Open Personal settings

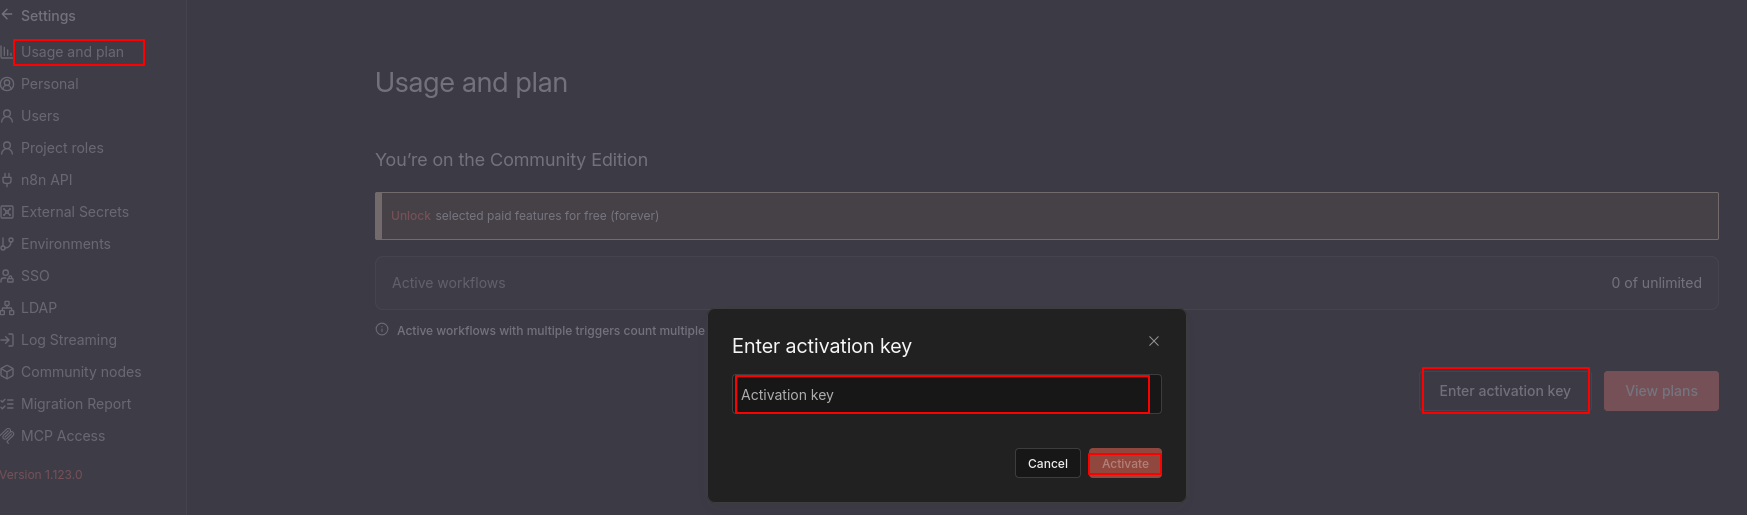[49, 84]
